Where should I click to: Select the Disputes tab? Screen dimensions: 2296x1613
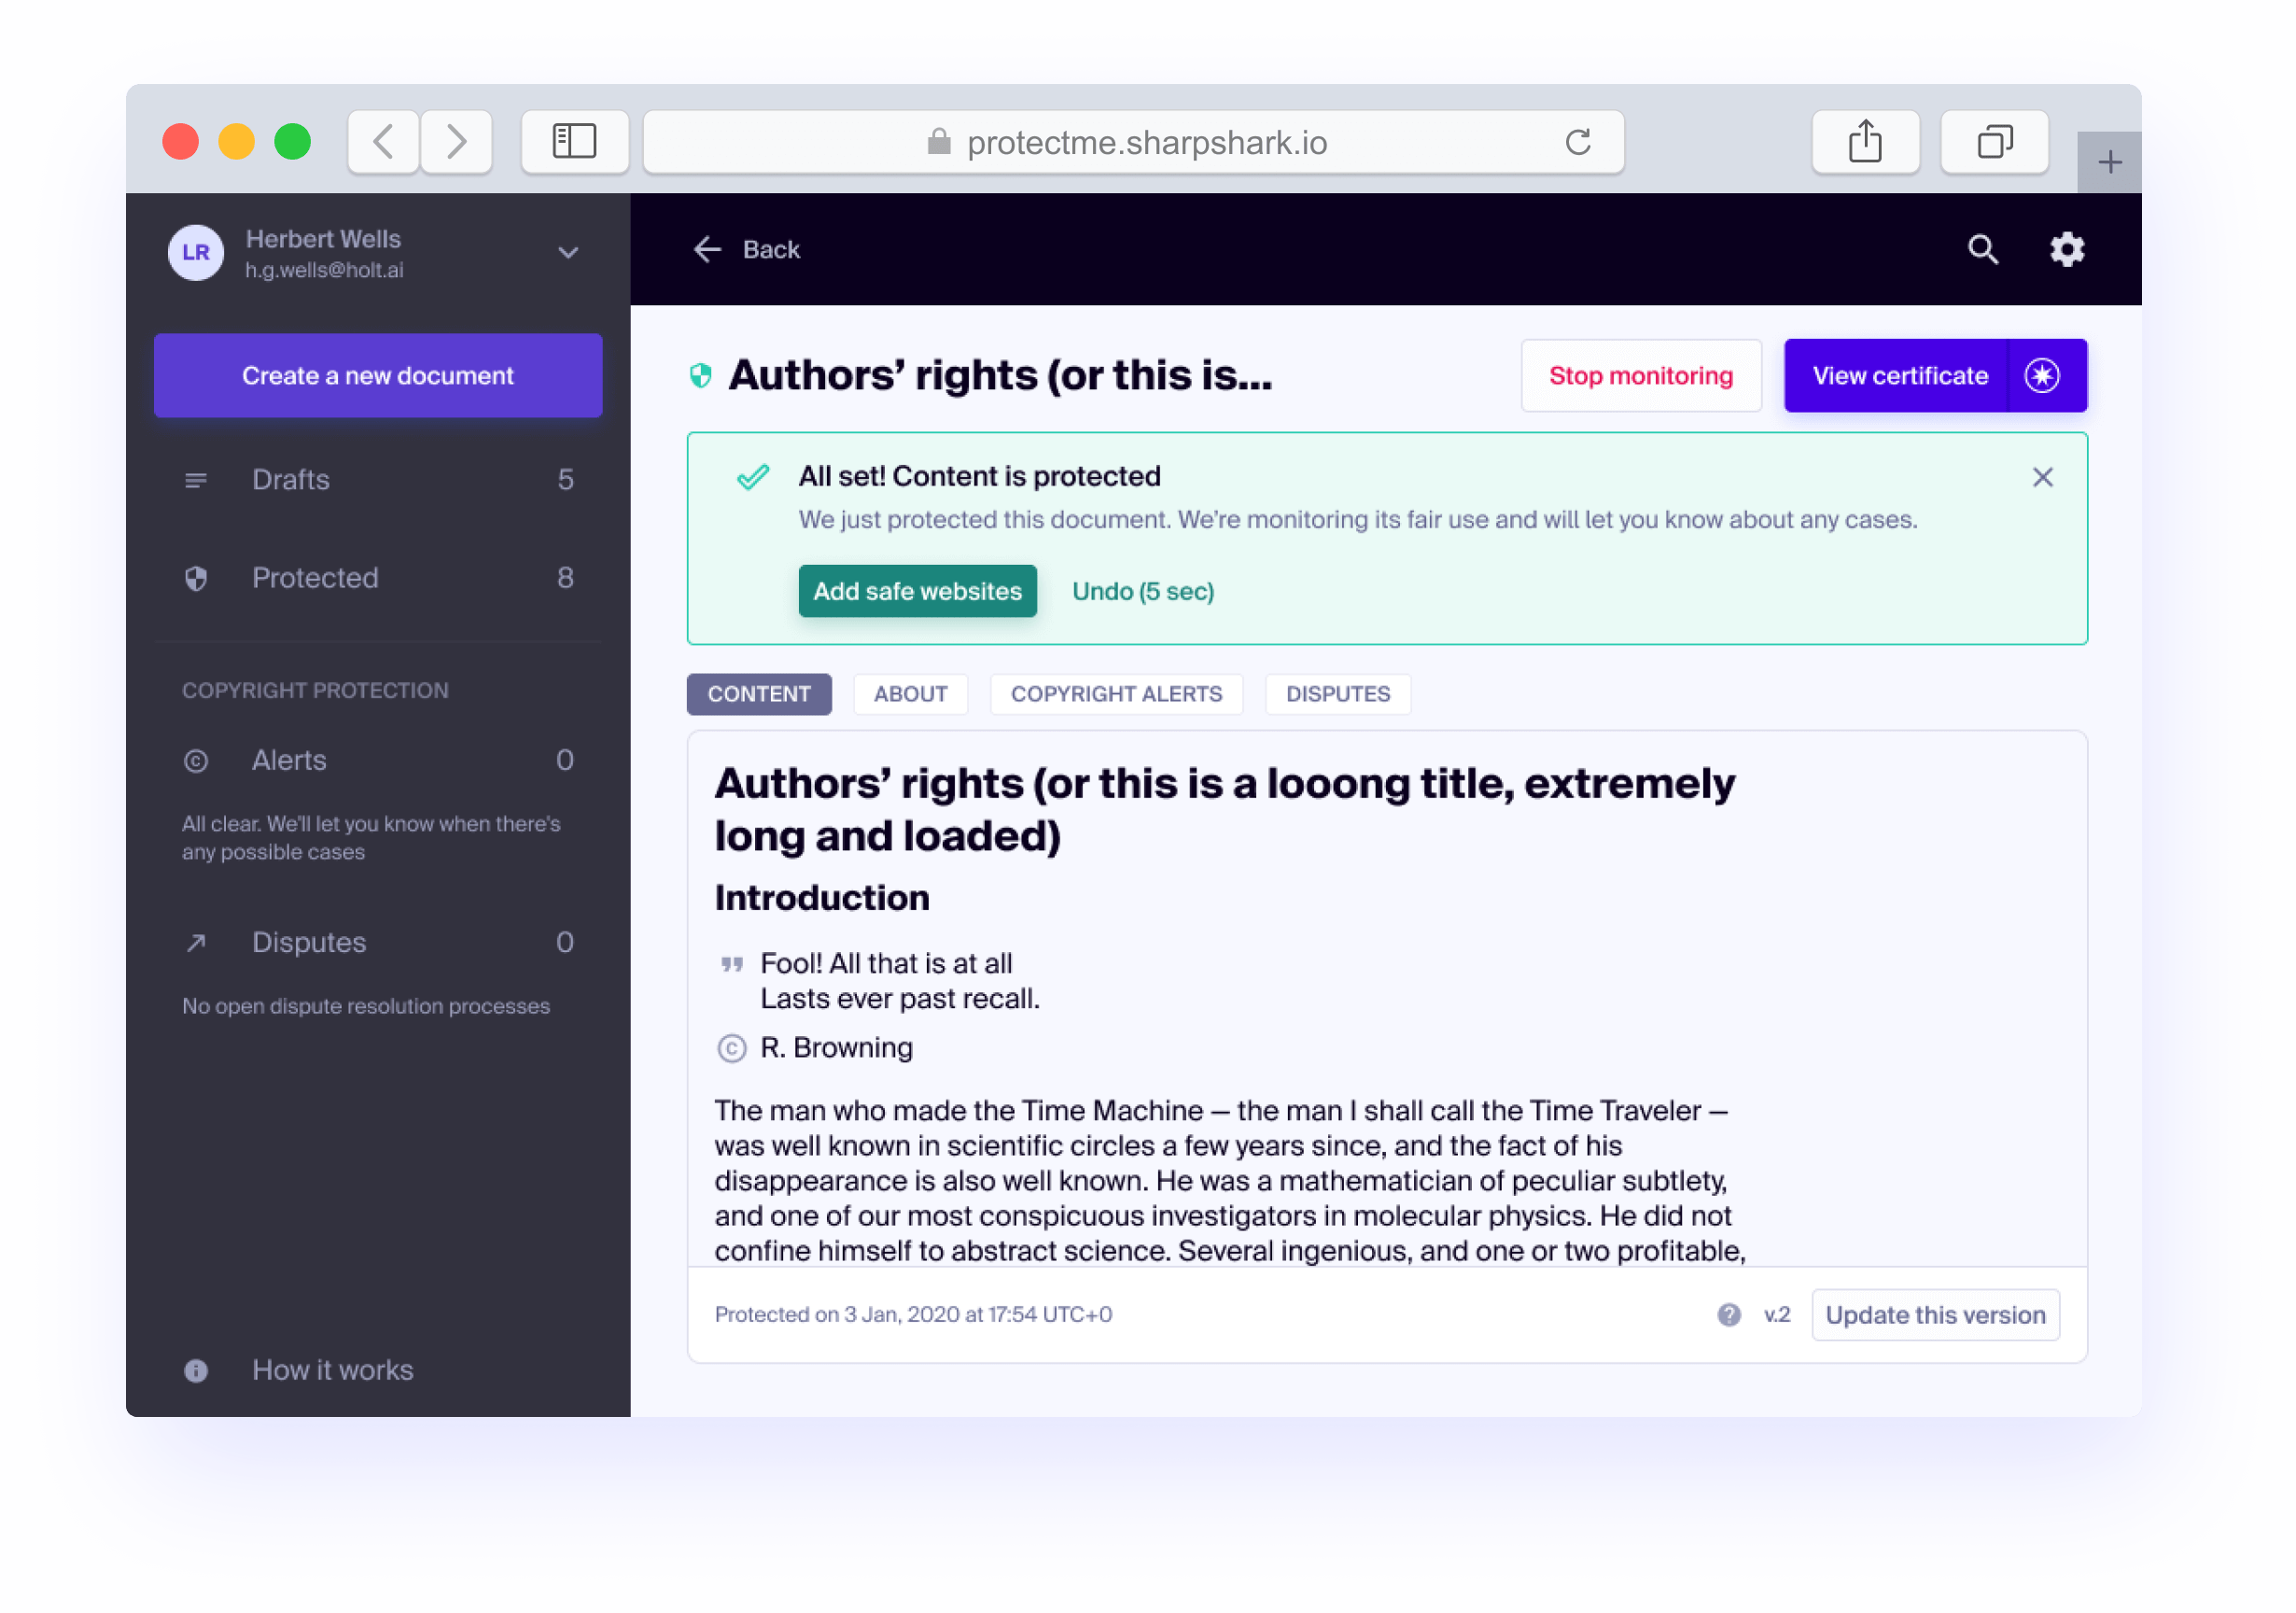(1337, 694)
